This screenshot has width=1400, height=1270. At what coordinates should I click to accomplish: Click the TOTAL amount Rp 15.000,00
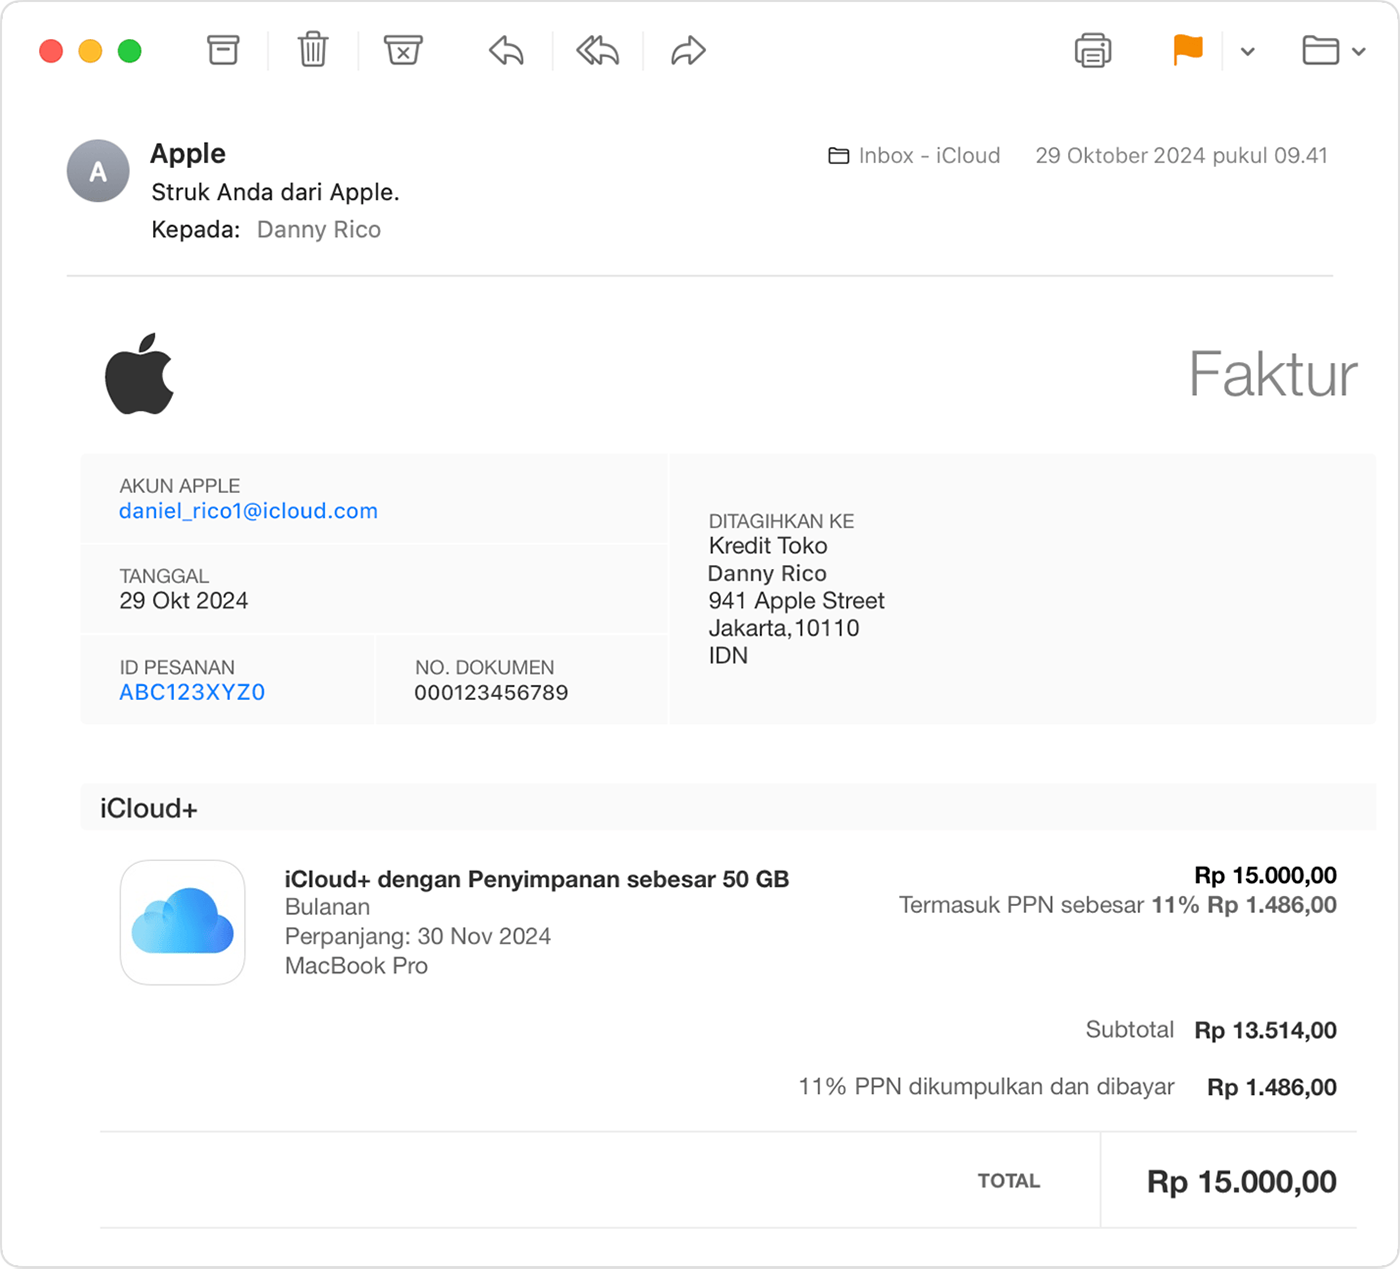pyautogui.click(x=1242, y=1182)
